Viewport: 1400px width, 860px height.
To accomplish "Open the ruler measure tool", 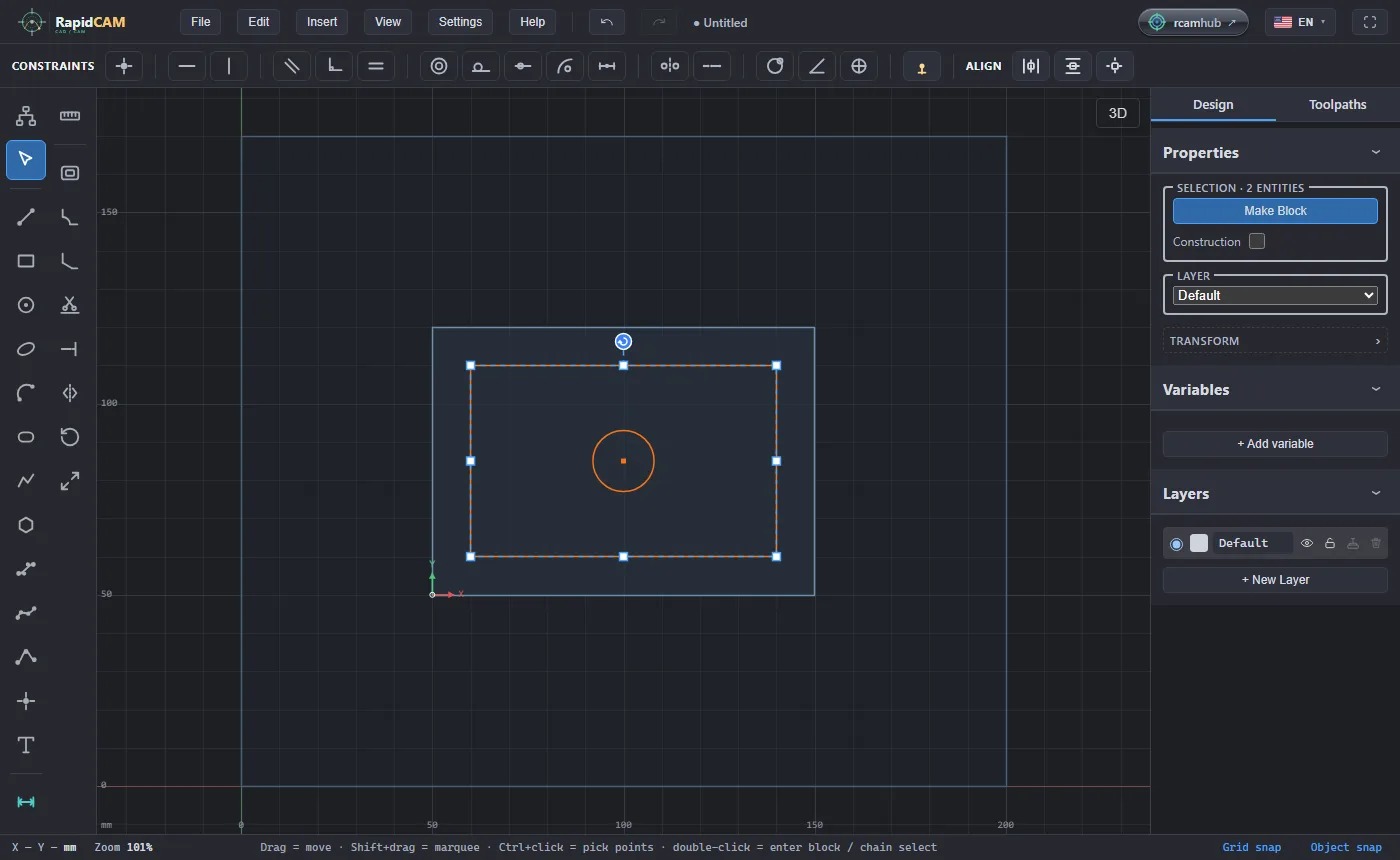I will [x=70, y=116].
